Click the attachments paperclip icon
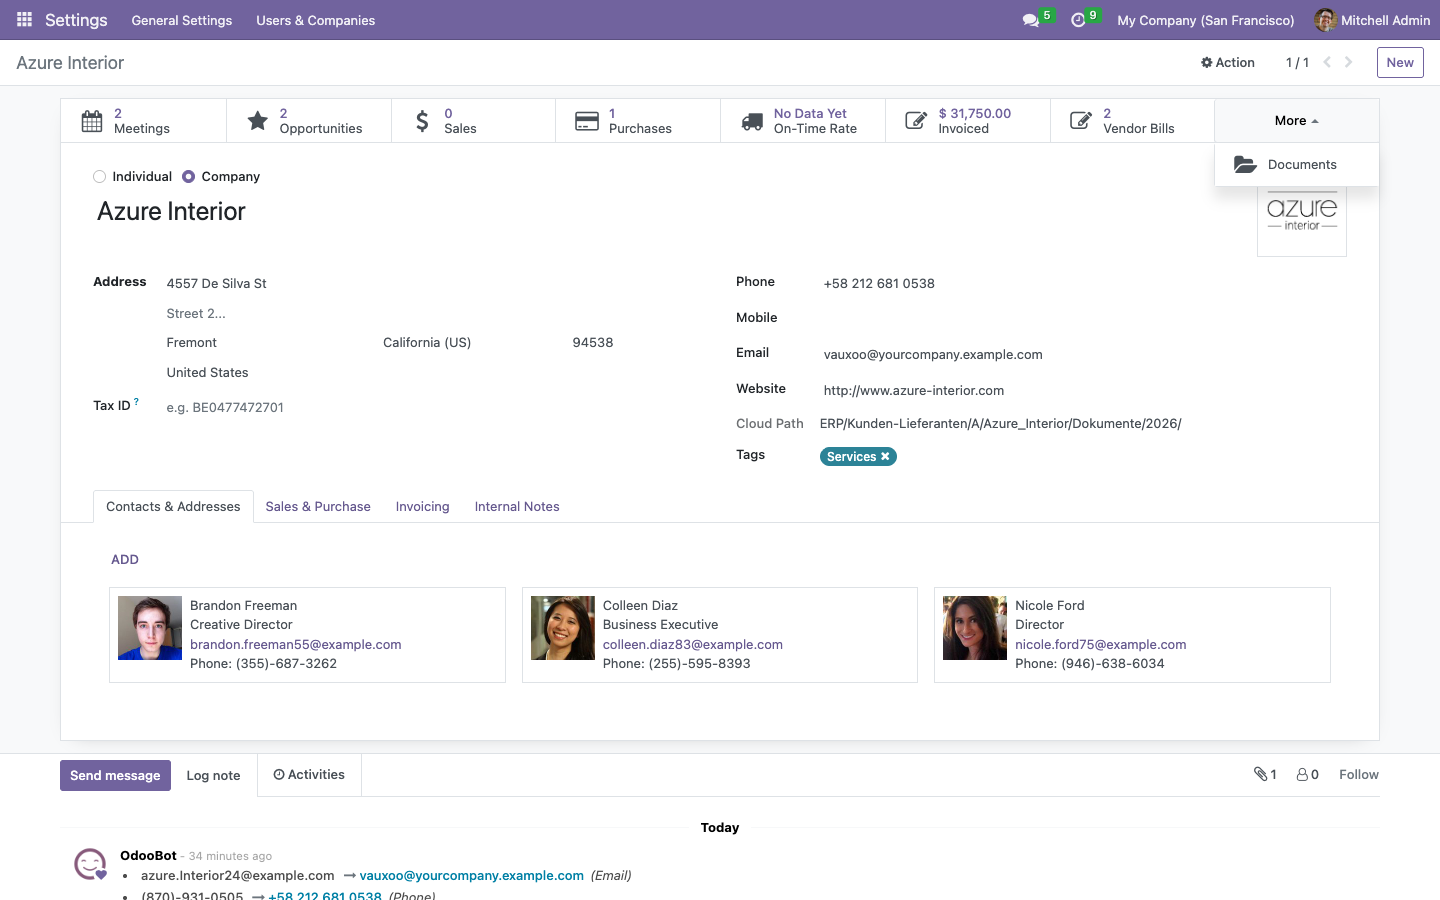This screenshot has height=900, width=1440. 1260,774
